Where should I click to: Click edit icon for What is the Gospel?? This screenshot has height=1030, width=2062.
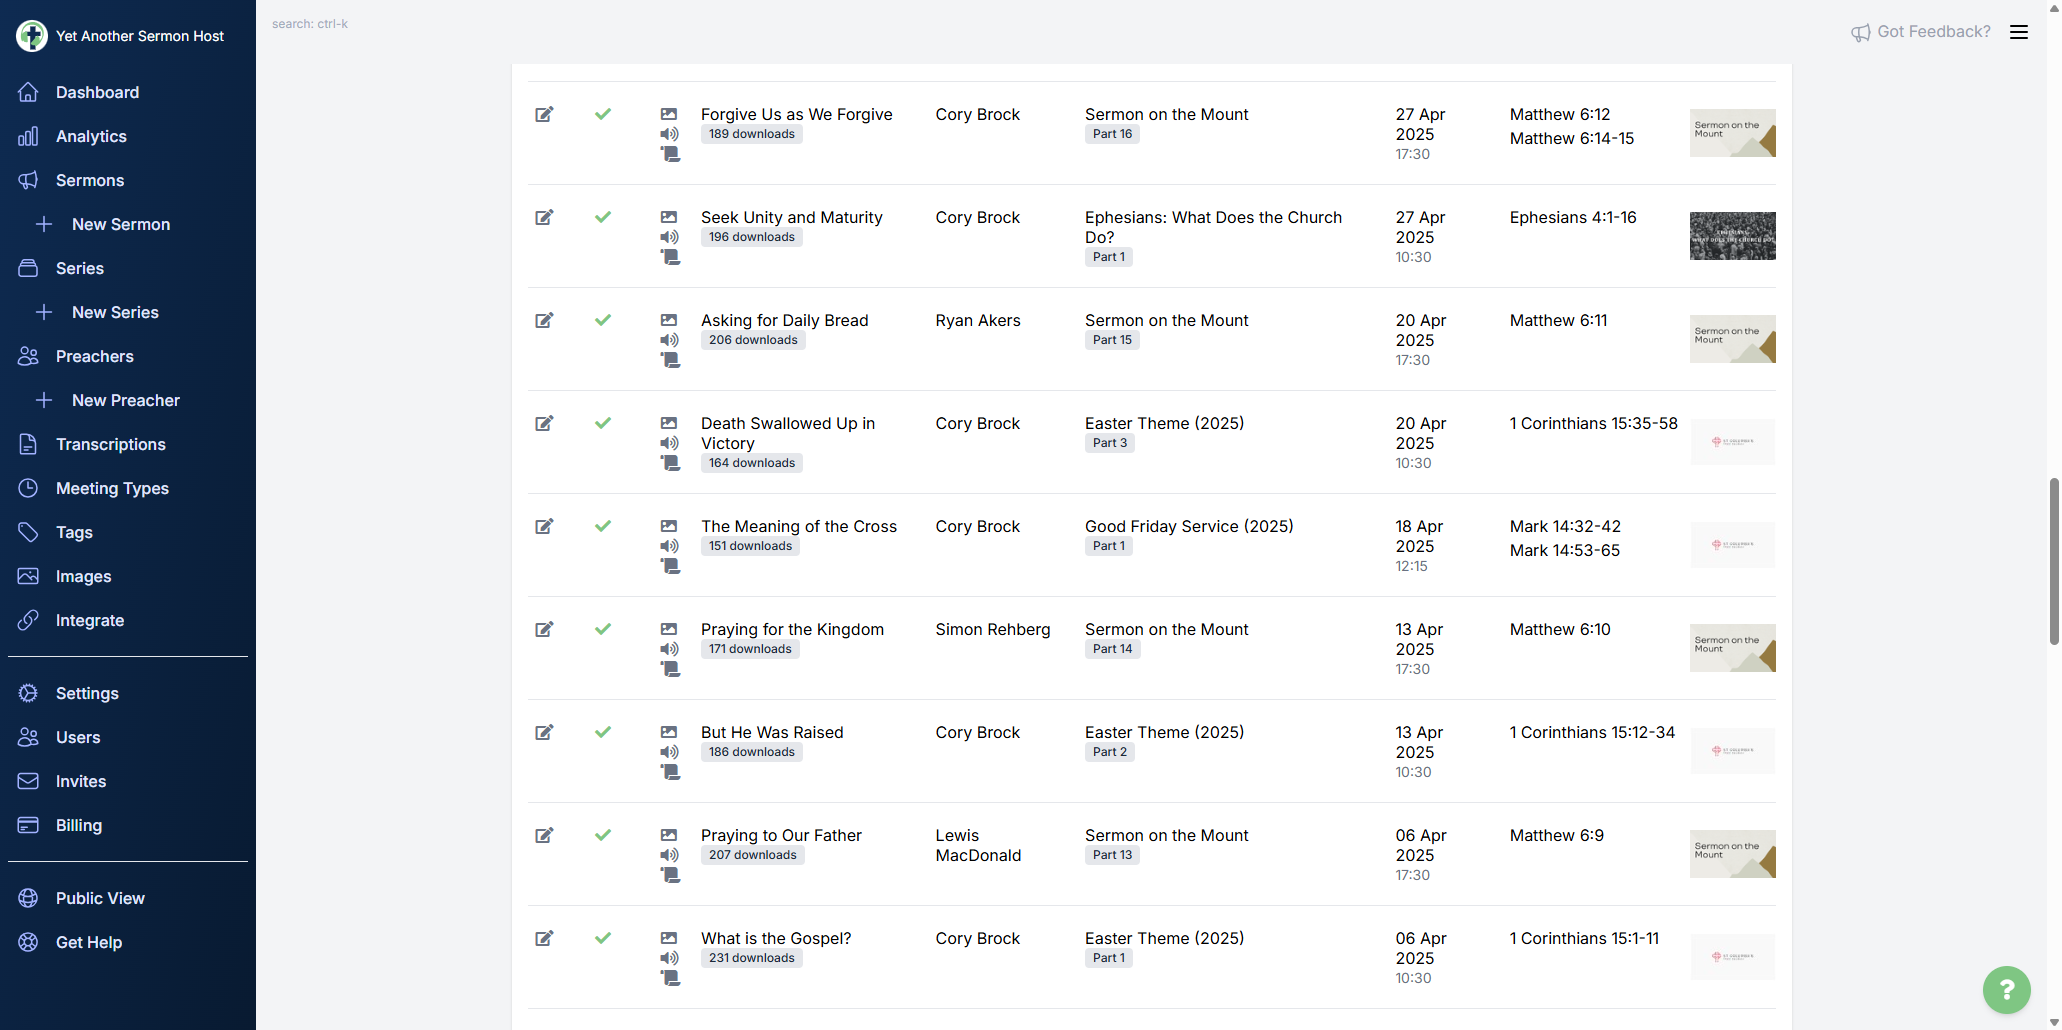point(544,939)
